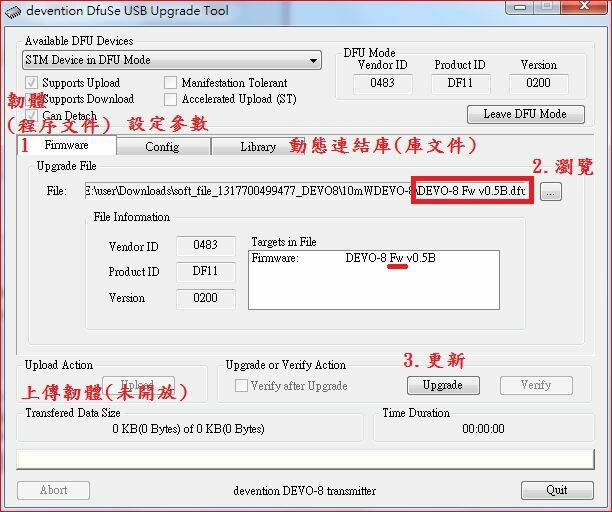Click the Time Duration 00:00:00 value
Image resolution: width=612 pixels, height=512 pixels.
click(483, 429)
